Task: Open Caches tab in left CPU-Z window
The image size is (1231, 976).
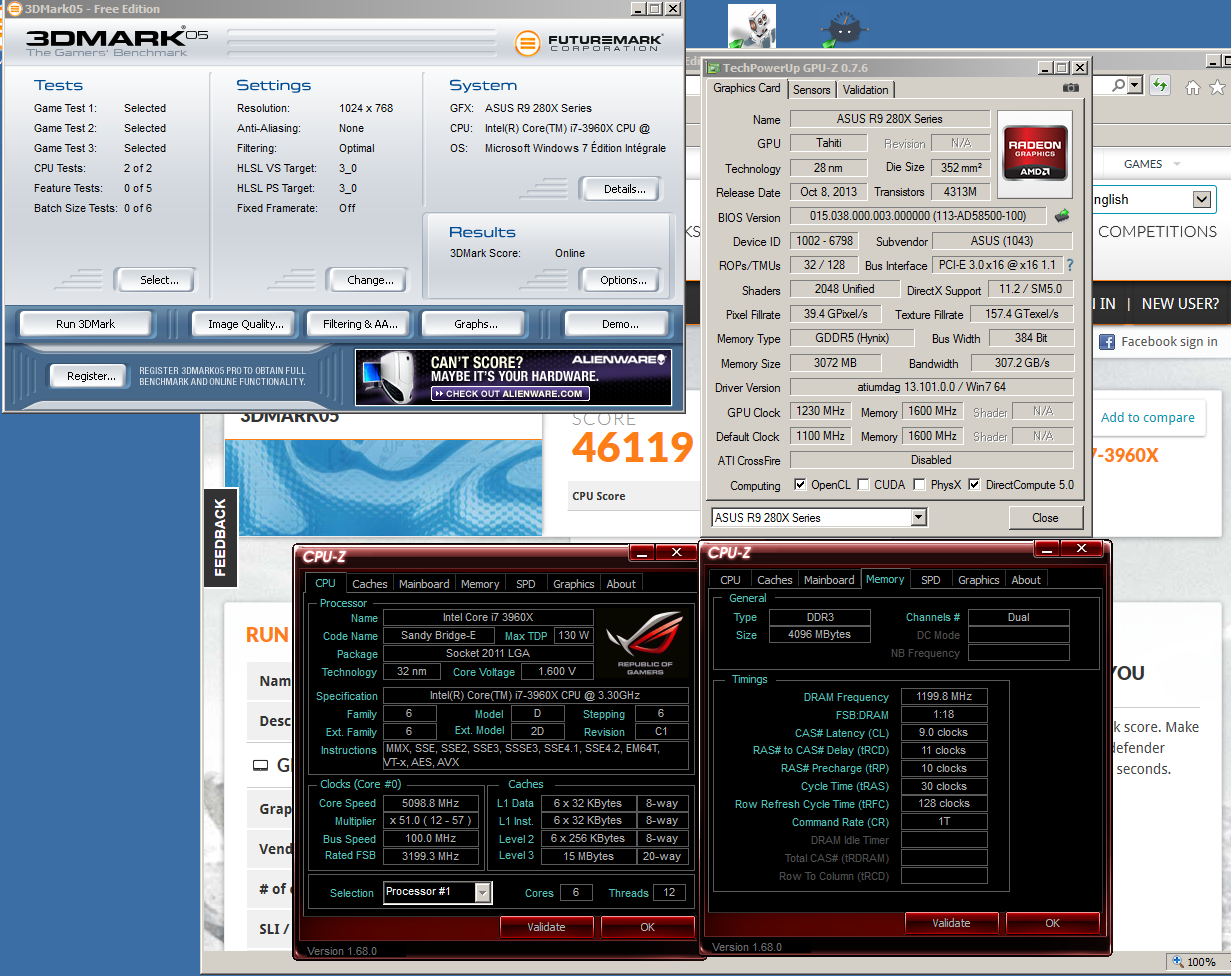Action: tap(370, 584)
